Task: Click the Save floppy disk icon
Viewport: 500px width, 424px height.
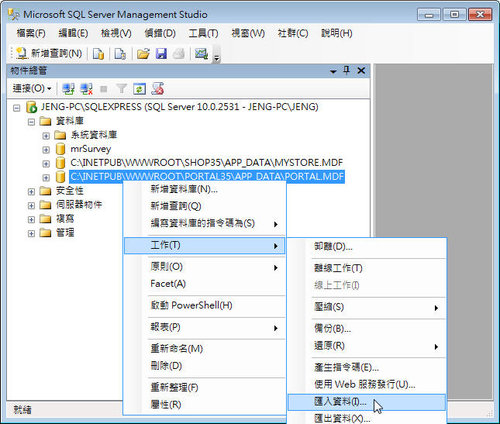Action: [161, 54]
